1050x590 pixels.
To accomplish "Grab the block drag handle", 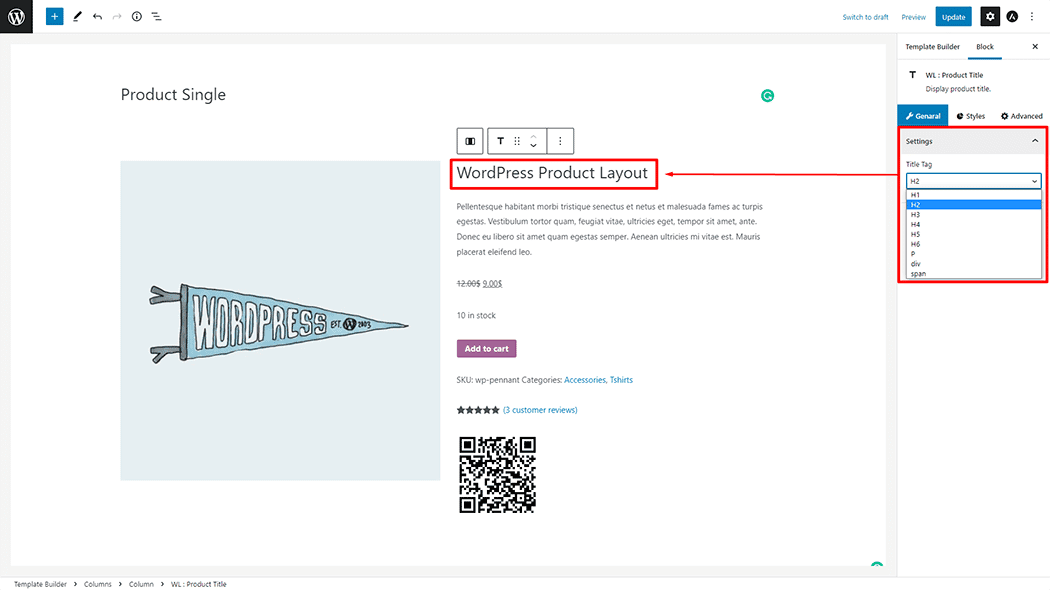I will 517,141.
